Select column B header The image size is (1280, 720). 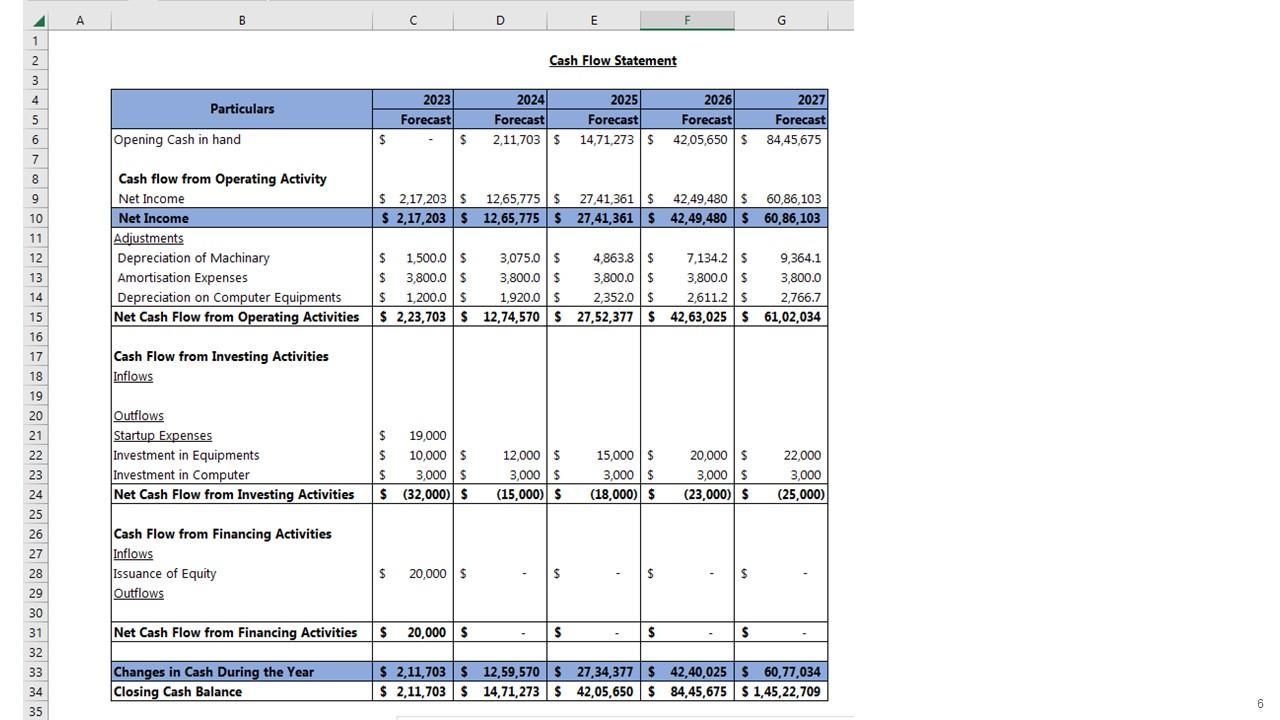click(x=241, y=20)
